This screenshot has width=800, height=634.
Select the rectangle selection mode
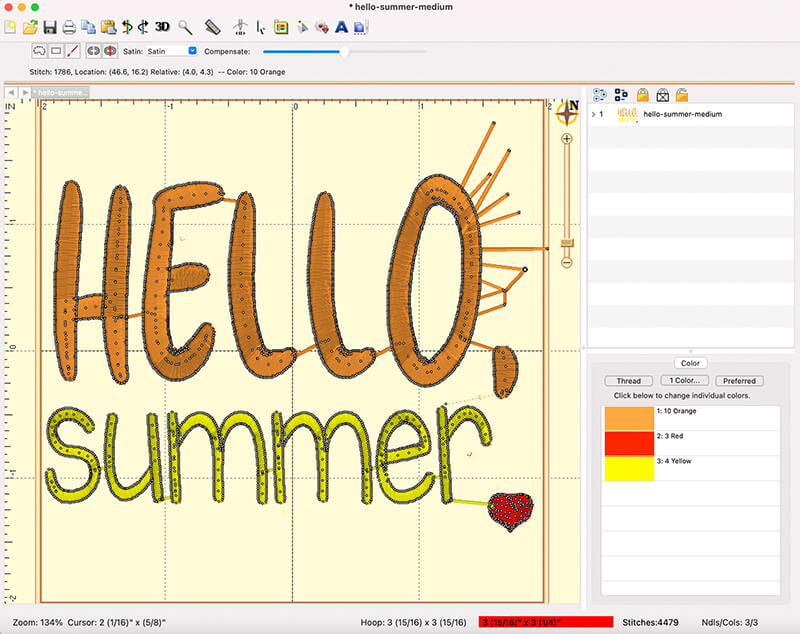tap(56, 50)
